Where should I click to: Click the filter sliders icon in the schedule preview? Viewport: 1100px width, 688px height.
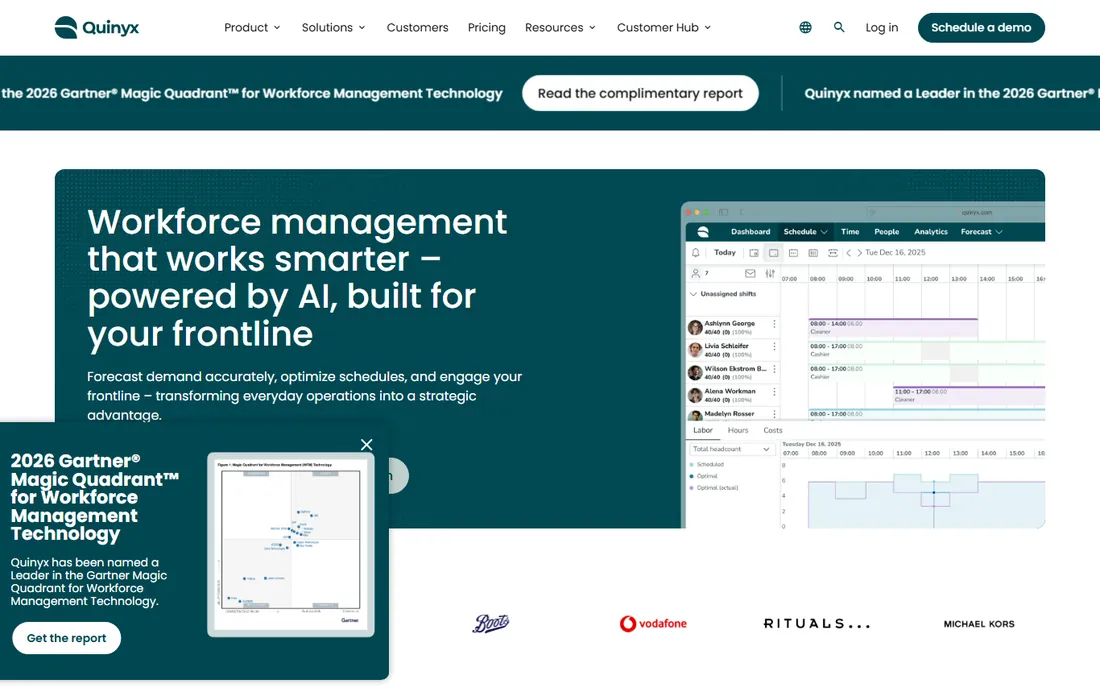770,274
